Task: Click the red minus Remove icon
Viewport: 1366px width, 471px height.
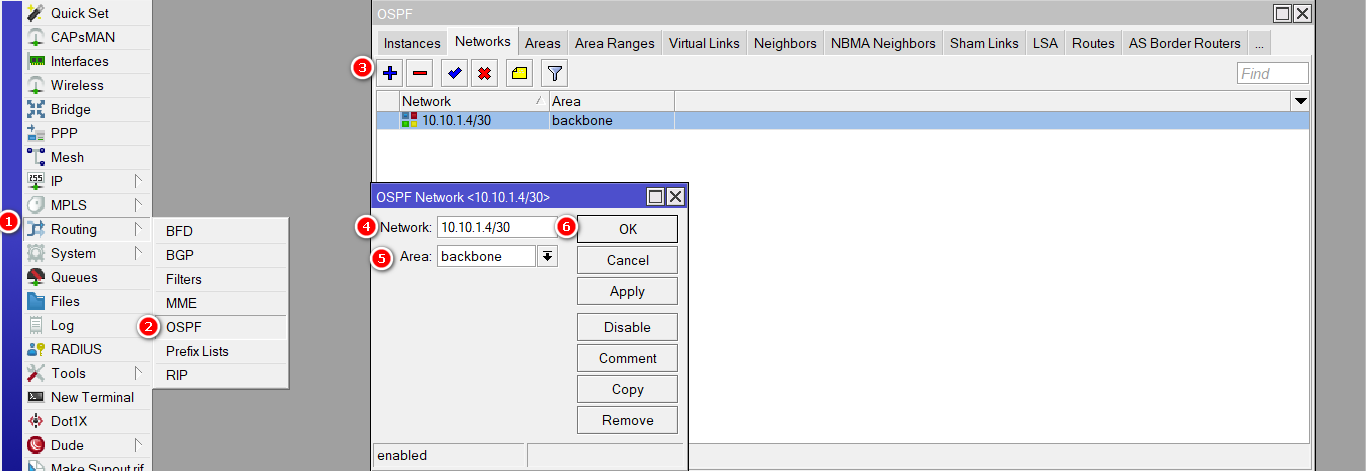Action: [x=420, y=73]
